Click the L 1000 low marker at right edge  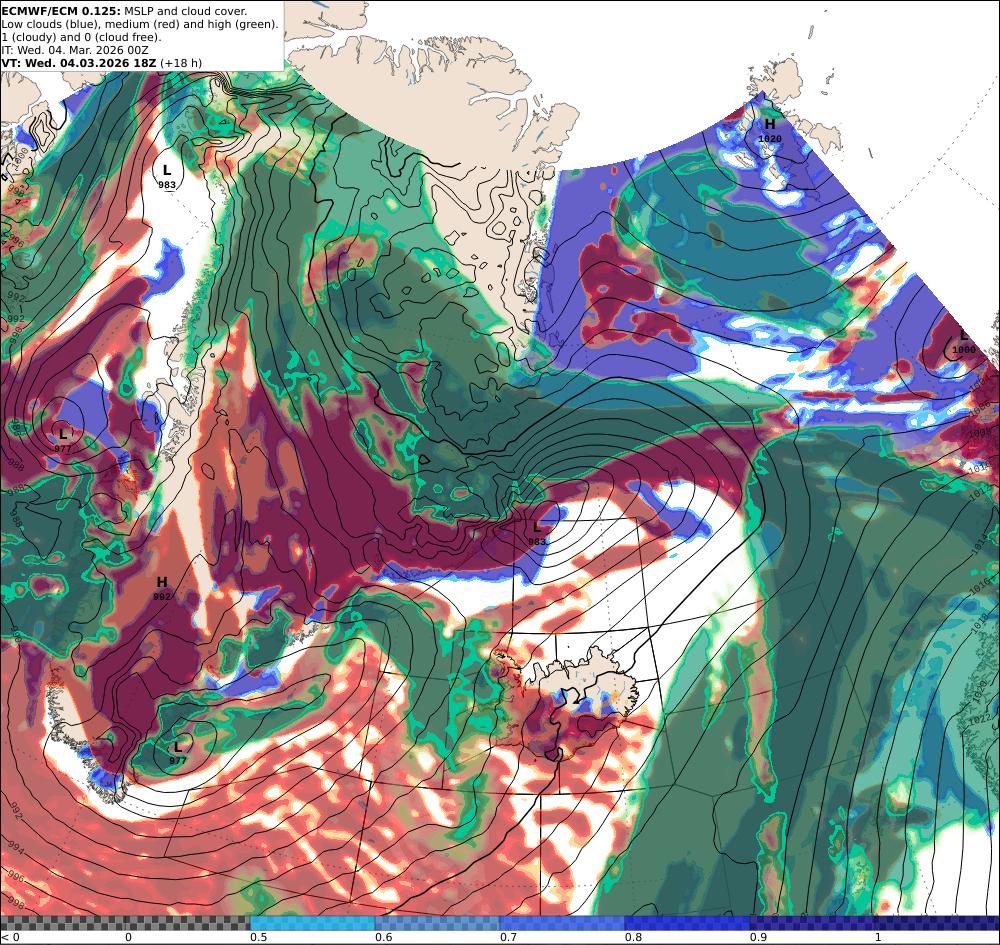point(964,342)
